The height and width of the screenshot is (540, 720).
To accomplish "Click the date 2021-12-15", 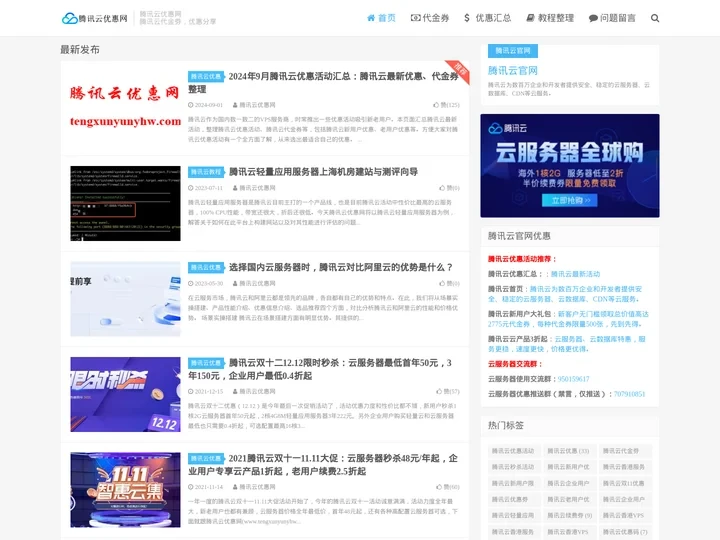I will pos(205,391).
